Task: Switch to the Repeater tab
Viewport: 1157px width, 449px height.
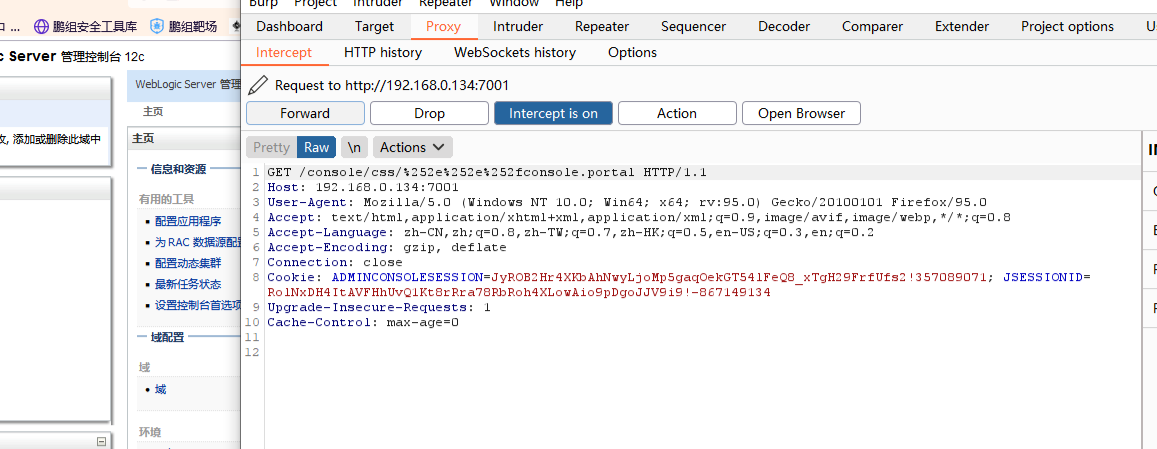Action: pyautogui.click(x=602, y=27)
